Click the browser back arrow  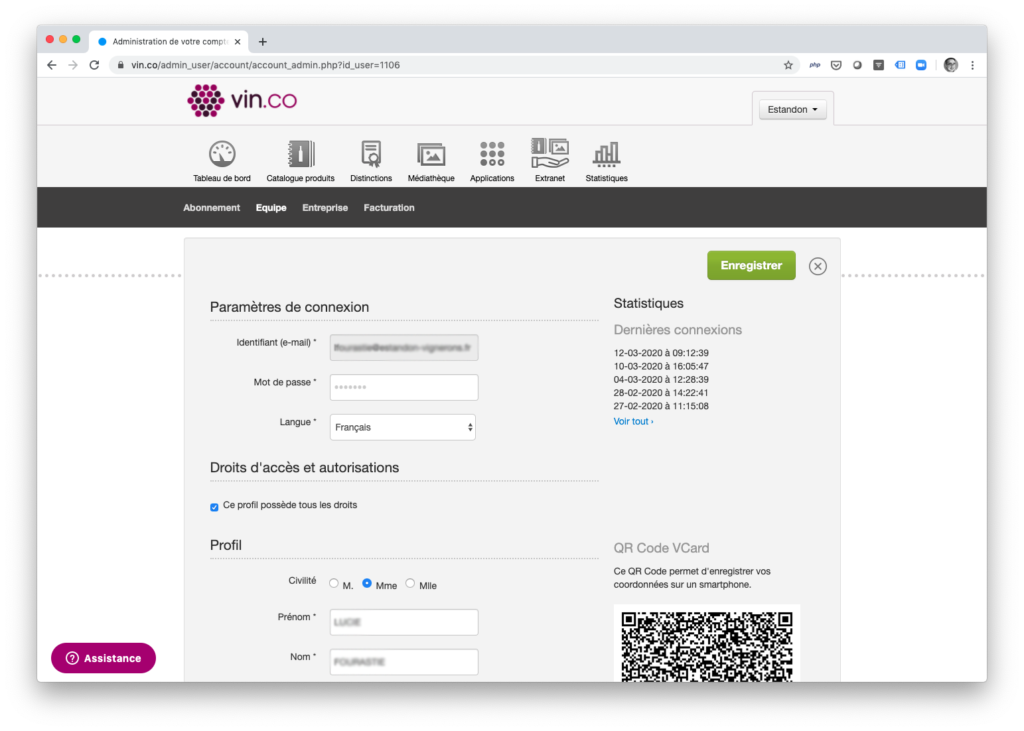tap(52, 65)
